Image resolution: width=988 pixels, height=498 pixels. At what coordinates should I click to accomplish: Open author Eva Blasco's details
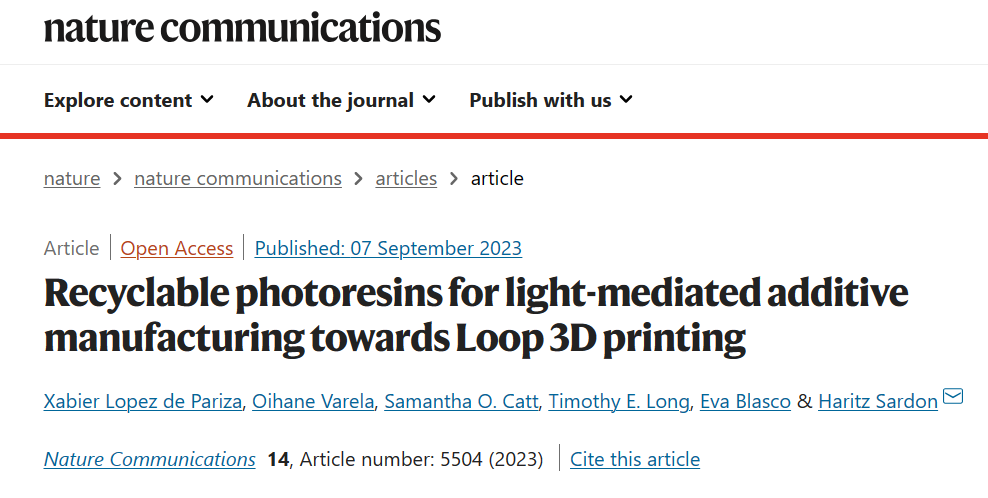coord(745,402)
